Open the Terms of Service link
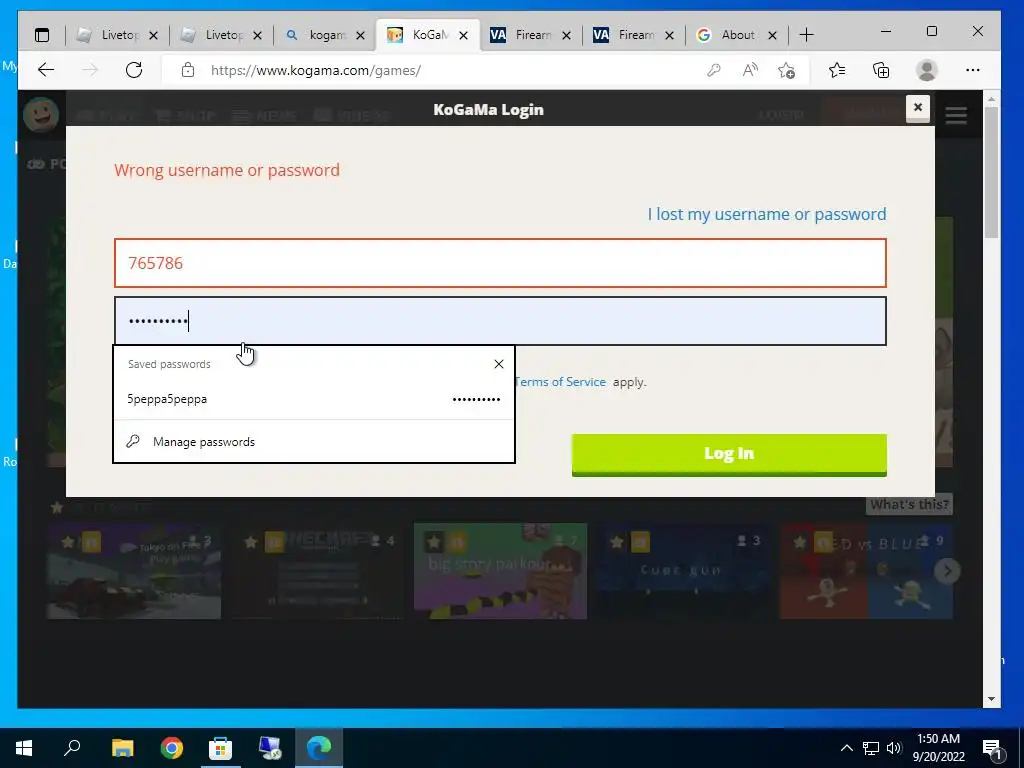Image resolution: width=1024 pixels, height=768 pixels. pos(560,382)
